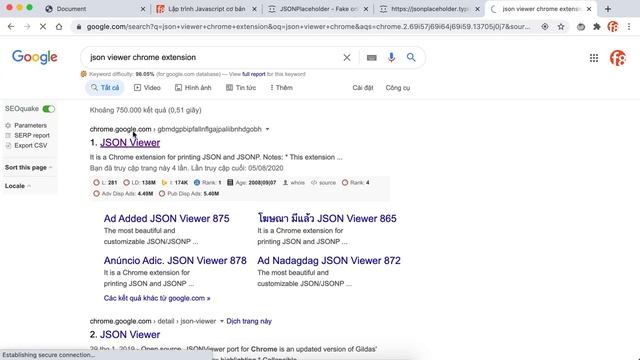Expand the Locale dropdown

18,186
